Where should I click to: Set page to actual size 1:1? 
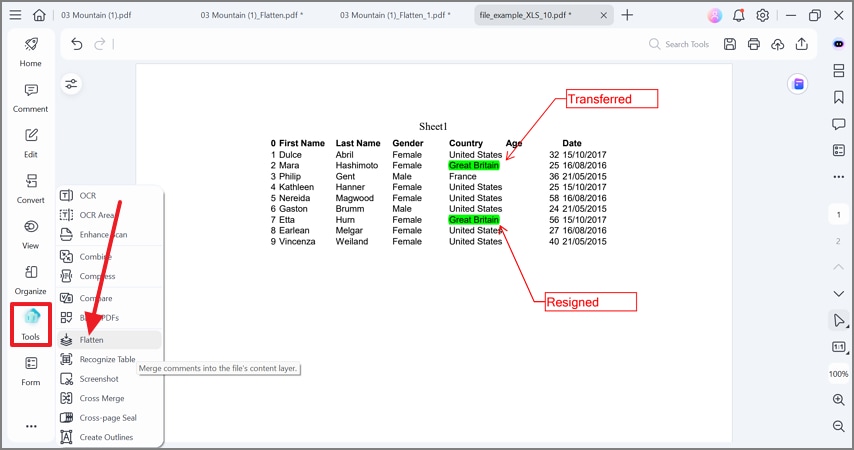pyautogui.click(x=839, y=347)
